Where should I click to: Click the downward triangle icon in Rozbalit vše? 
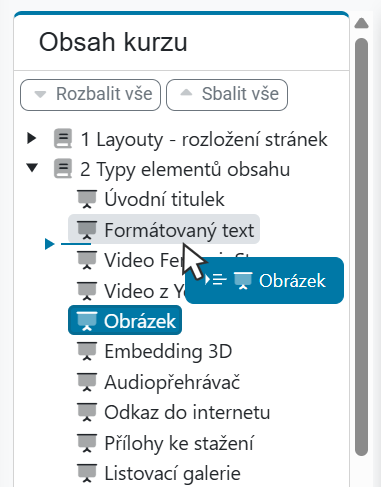40,94
